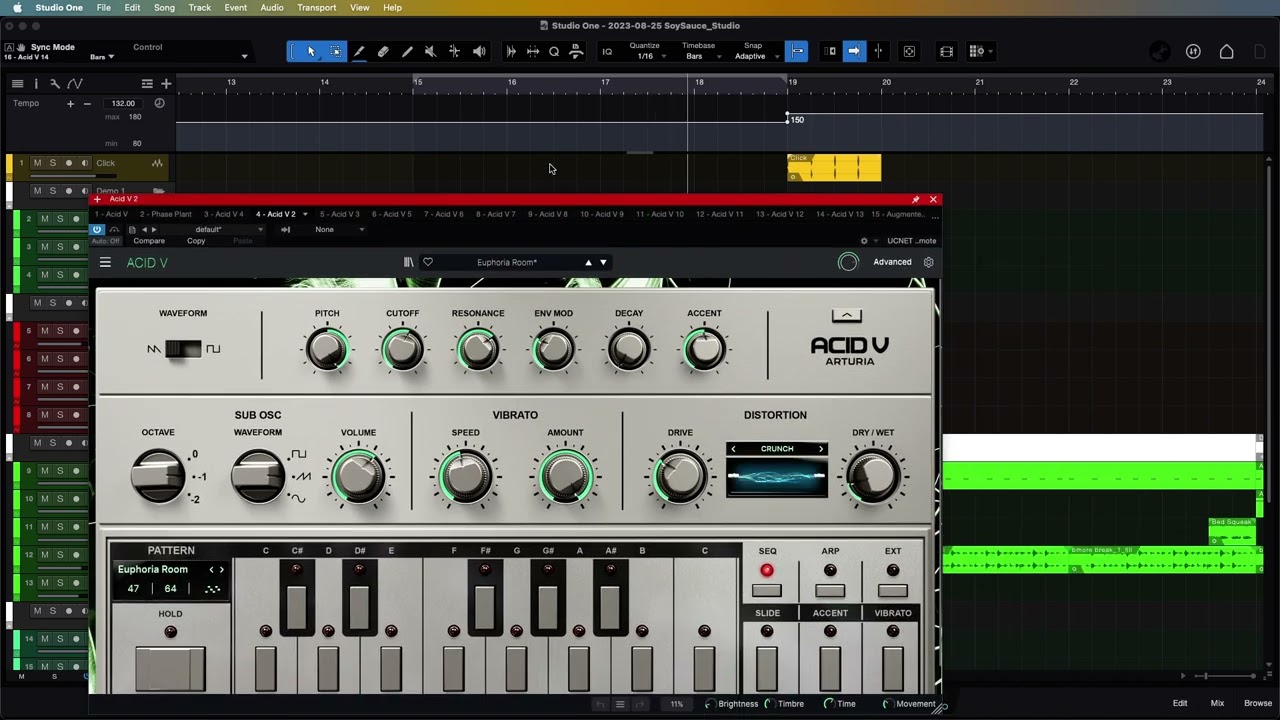1280x720 pixels.
Task: Enable the ARP mode button
Action: (830, 590)
